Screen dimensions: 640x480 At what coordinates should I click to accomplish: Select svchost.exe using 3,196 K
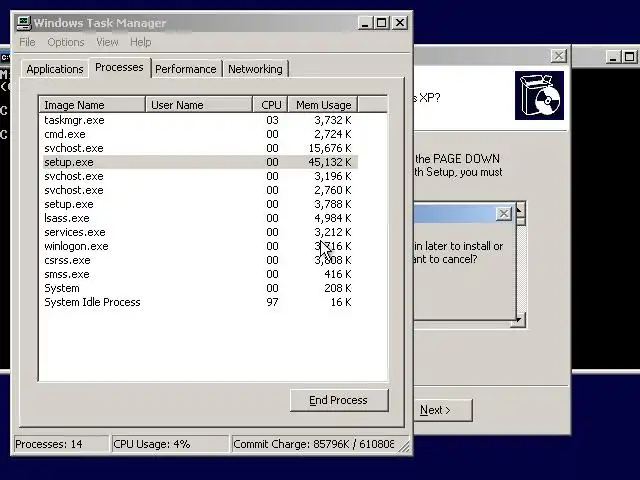point(200,176)
